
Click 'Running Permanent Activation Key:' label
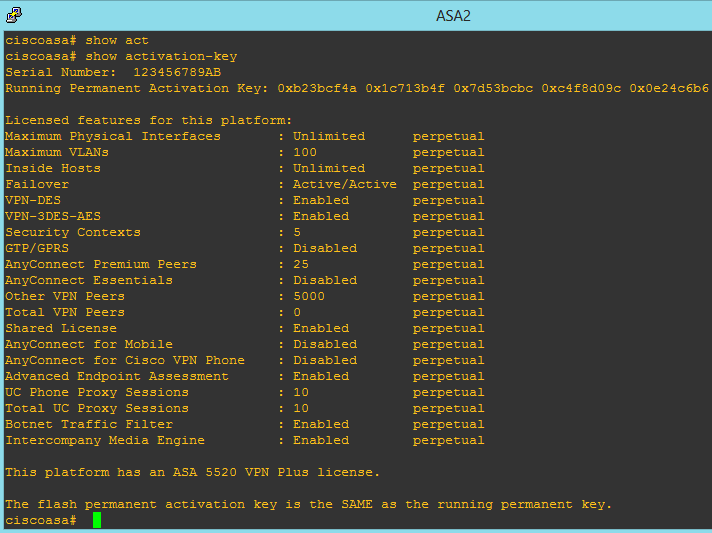click(137, 88)
